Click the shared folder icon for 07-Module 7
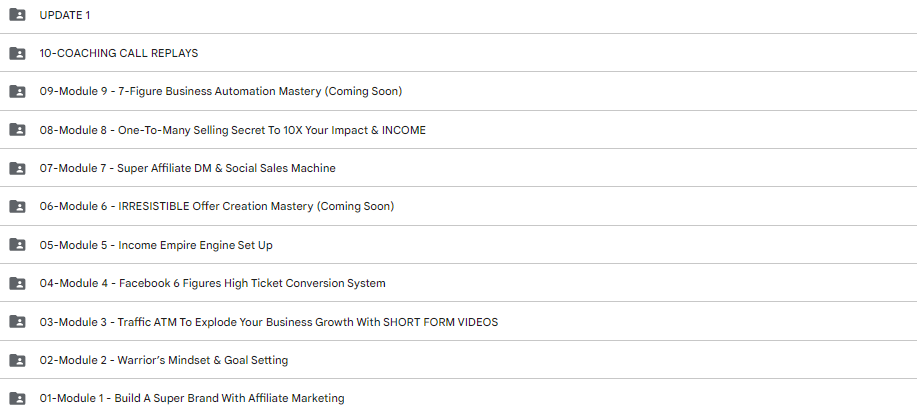Image resolution: width=917 pixels, height=414 pixels. click(x=18, y=168)
